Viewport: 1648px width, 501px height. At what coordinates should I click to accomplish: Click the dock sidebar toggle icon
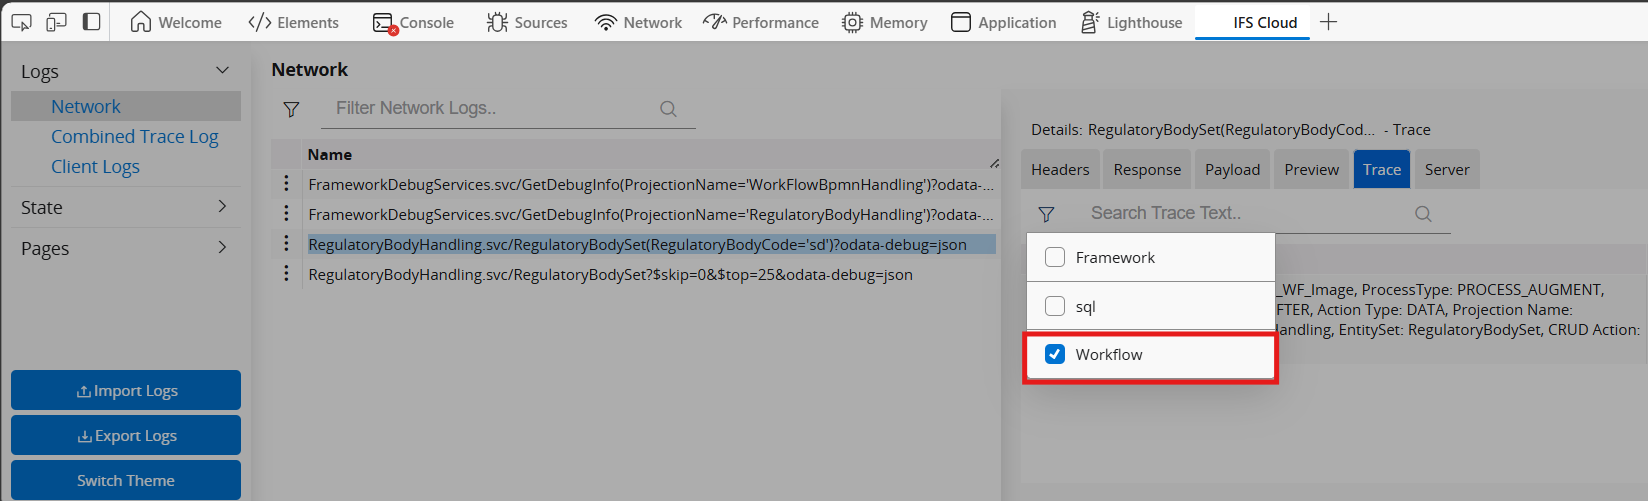[x=91, y=22]
